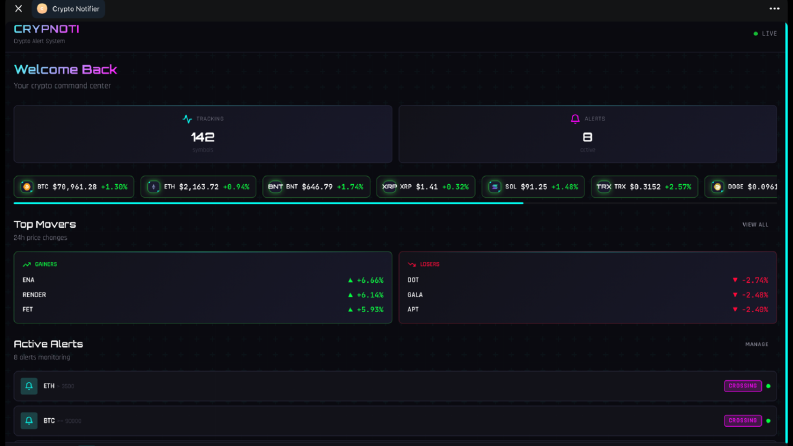The height and width of the screenshot is (446, 793).
Task: Click the Top Movers heading
Action: point(45,225)
